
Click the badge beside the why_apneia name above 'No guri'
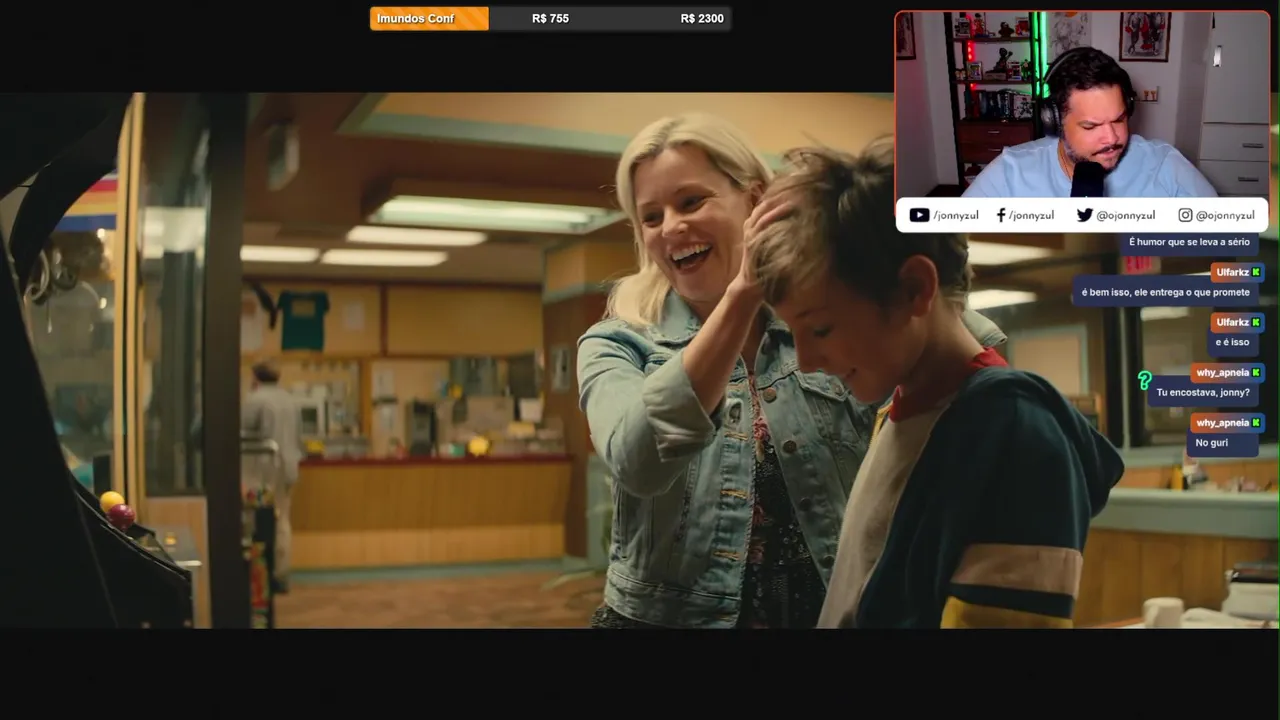coord(1256,423)
